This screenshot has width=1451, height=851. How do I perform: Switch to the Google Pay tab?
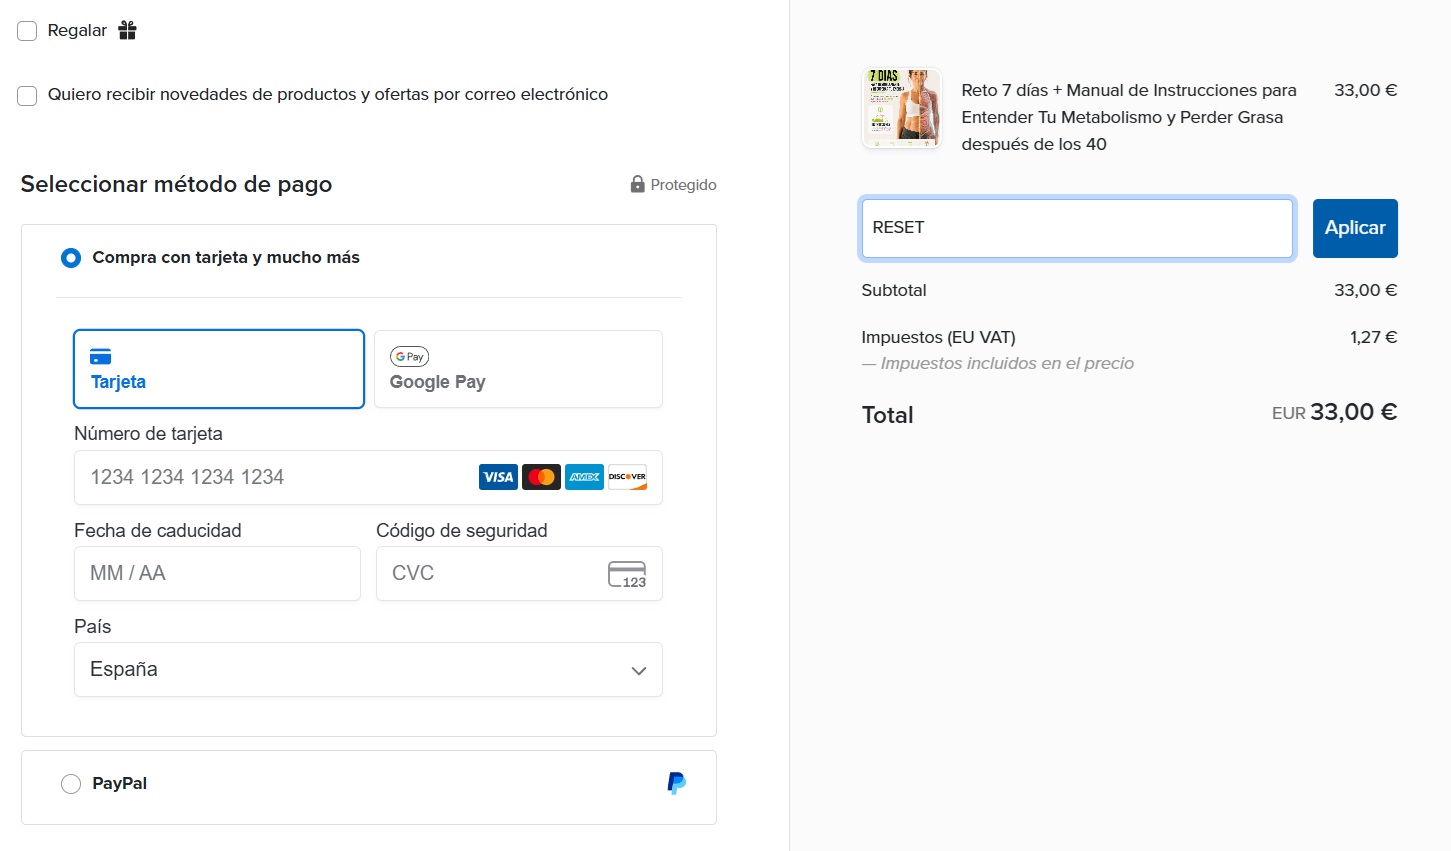[x=518, y=369]
